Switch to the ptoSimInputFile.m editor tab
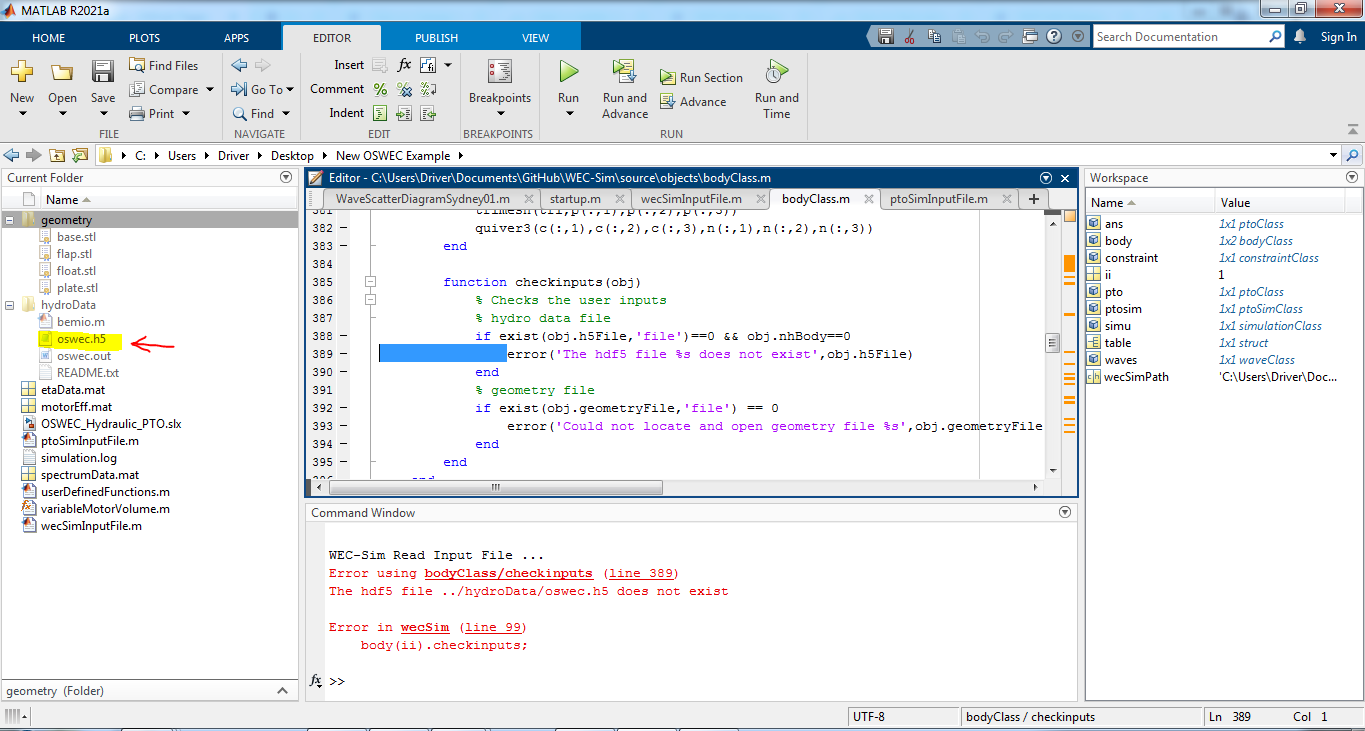Screen dimensions: 1365x731 pos(941,199)
